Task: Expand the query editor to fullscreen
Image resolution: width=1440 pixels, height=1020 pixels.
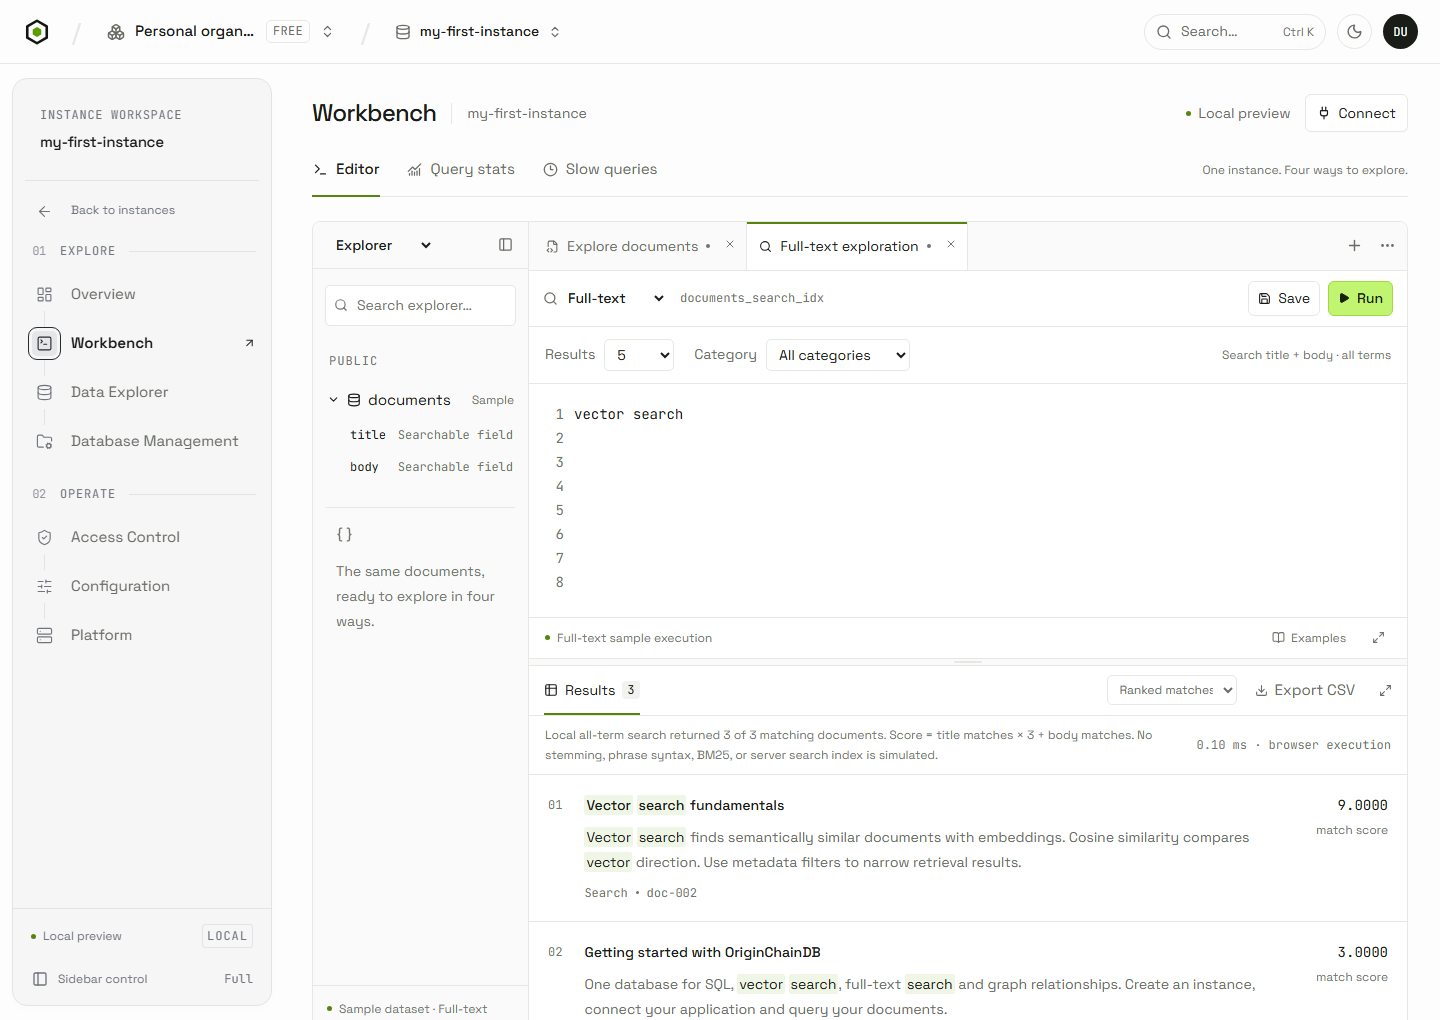Action: pos(1378,638)
